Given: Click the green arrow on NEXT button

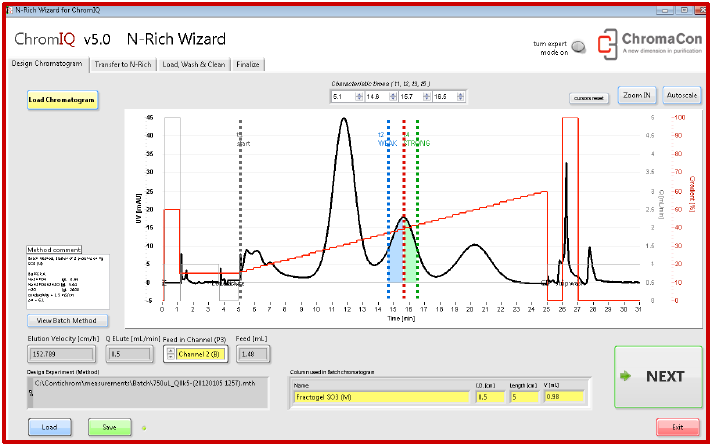Looking at the screenshot, I should 627,376.
